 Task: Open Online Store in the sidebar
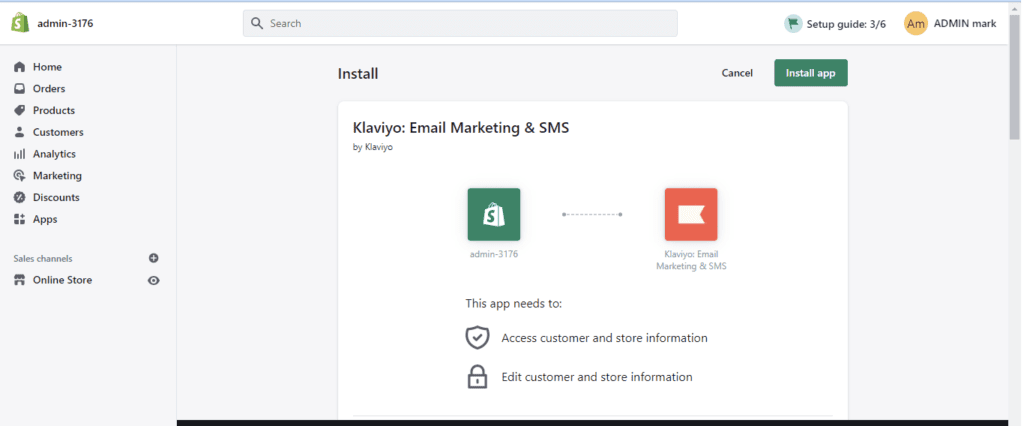62,280
